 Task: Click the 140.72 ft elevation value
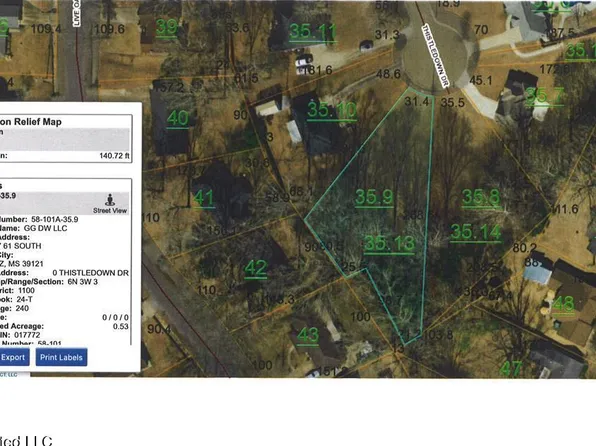point(114,156)
